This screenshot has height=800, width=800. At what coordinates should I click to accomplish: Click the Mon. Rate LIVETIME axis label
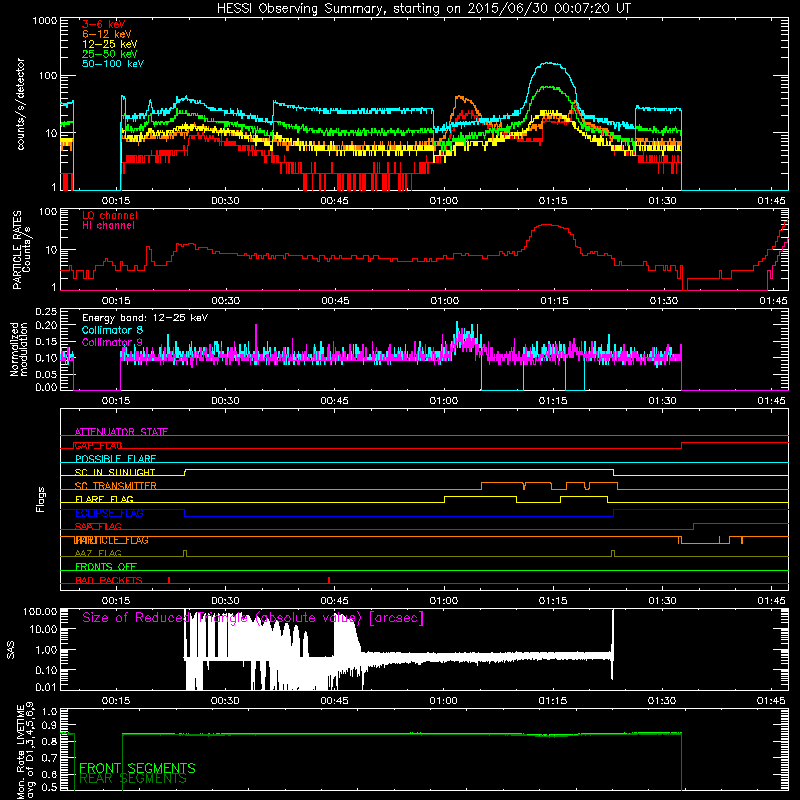pyautogui.click(x=26, y=750)
